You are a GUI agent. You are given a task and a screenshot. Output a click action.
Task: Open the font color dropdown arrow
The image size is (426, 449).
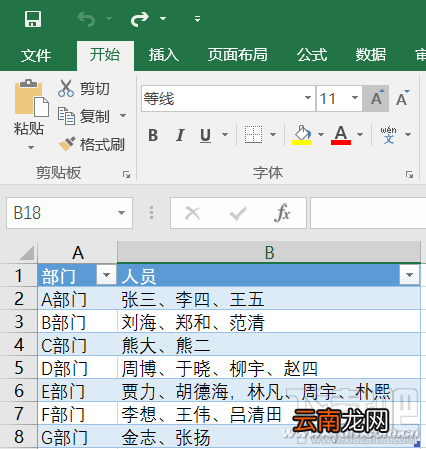(x=360, y=135)
